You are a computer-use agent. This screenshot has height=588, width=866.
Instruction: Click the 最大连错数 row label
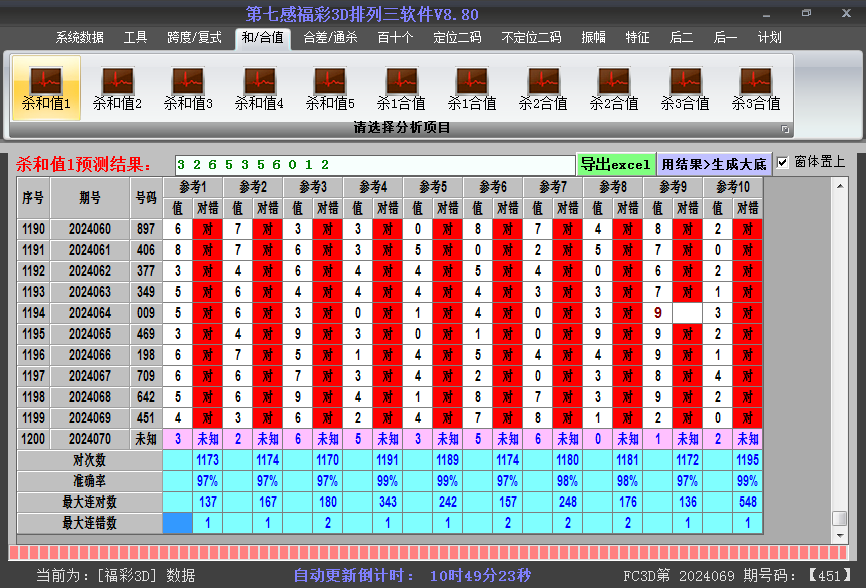pyautogui.click(x=89, y=523)
